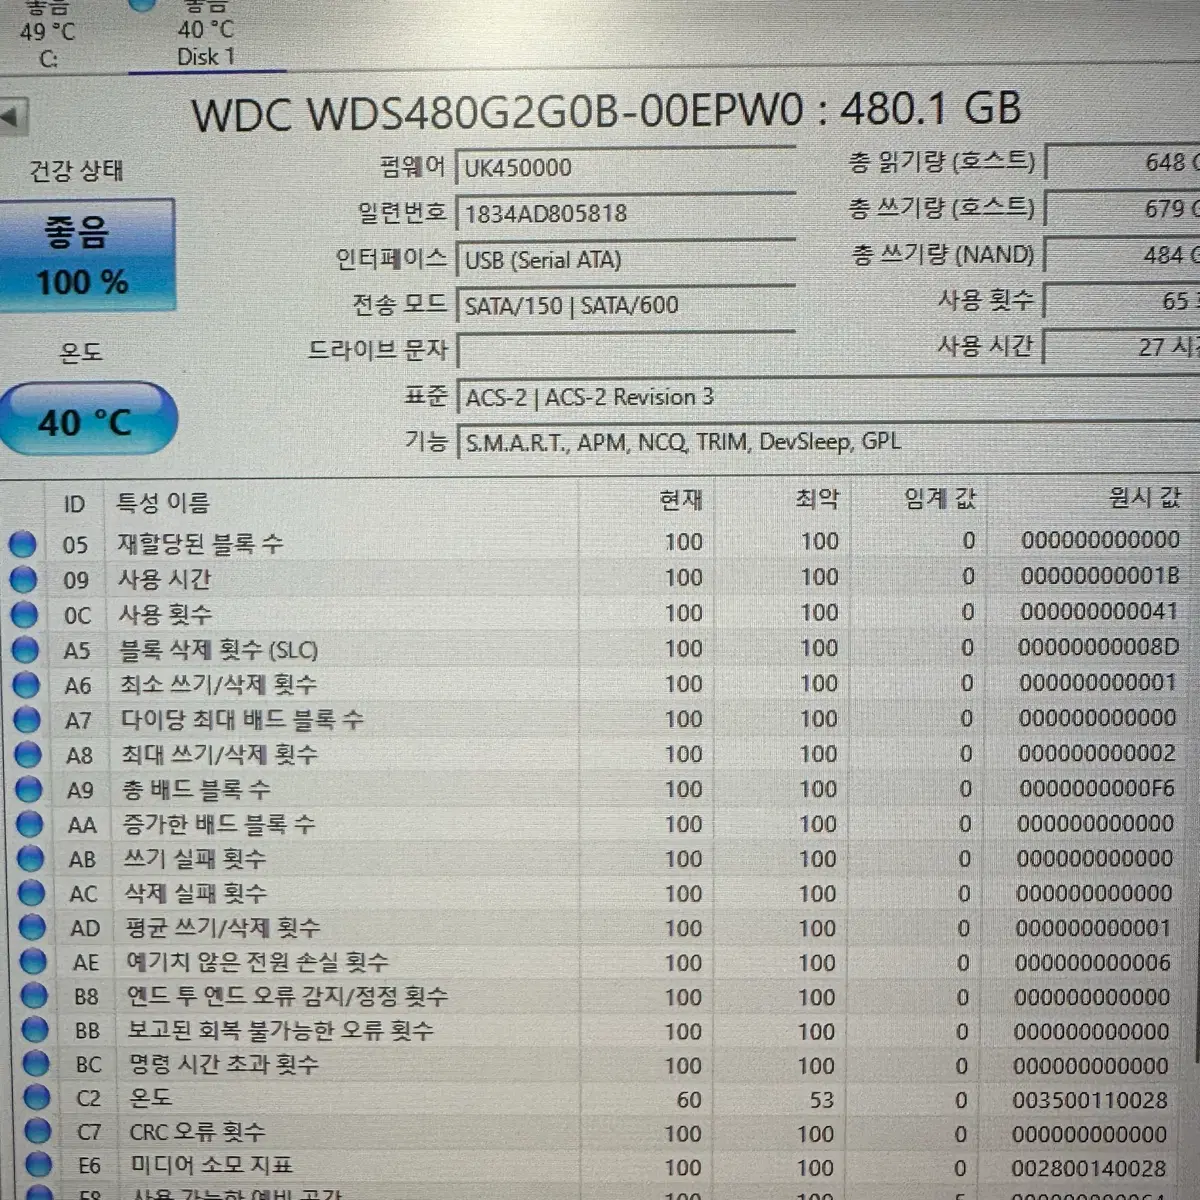Viewport: 1200px width, 1200px height.
Task: Click attribute name 재할당된 블록 수
Action: (200, 544)
